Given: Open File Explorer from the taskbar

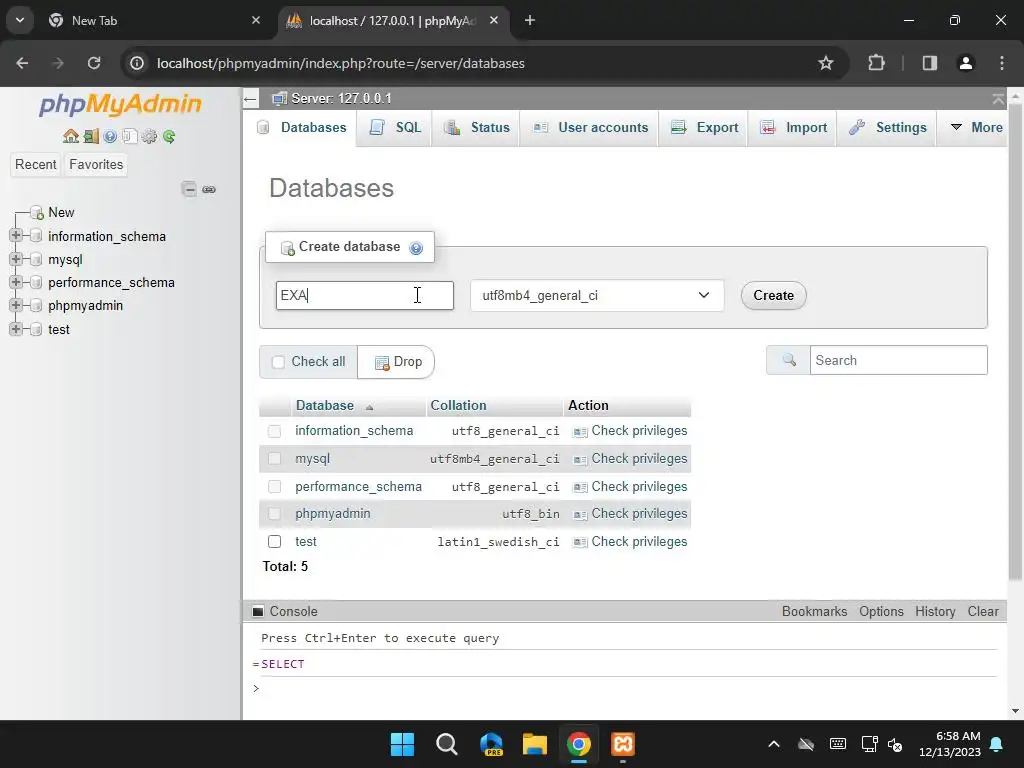Looking at the screenshot, I should point(534,744).
